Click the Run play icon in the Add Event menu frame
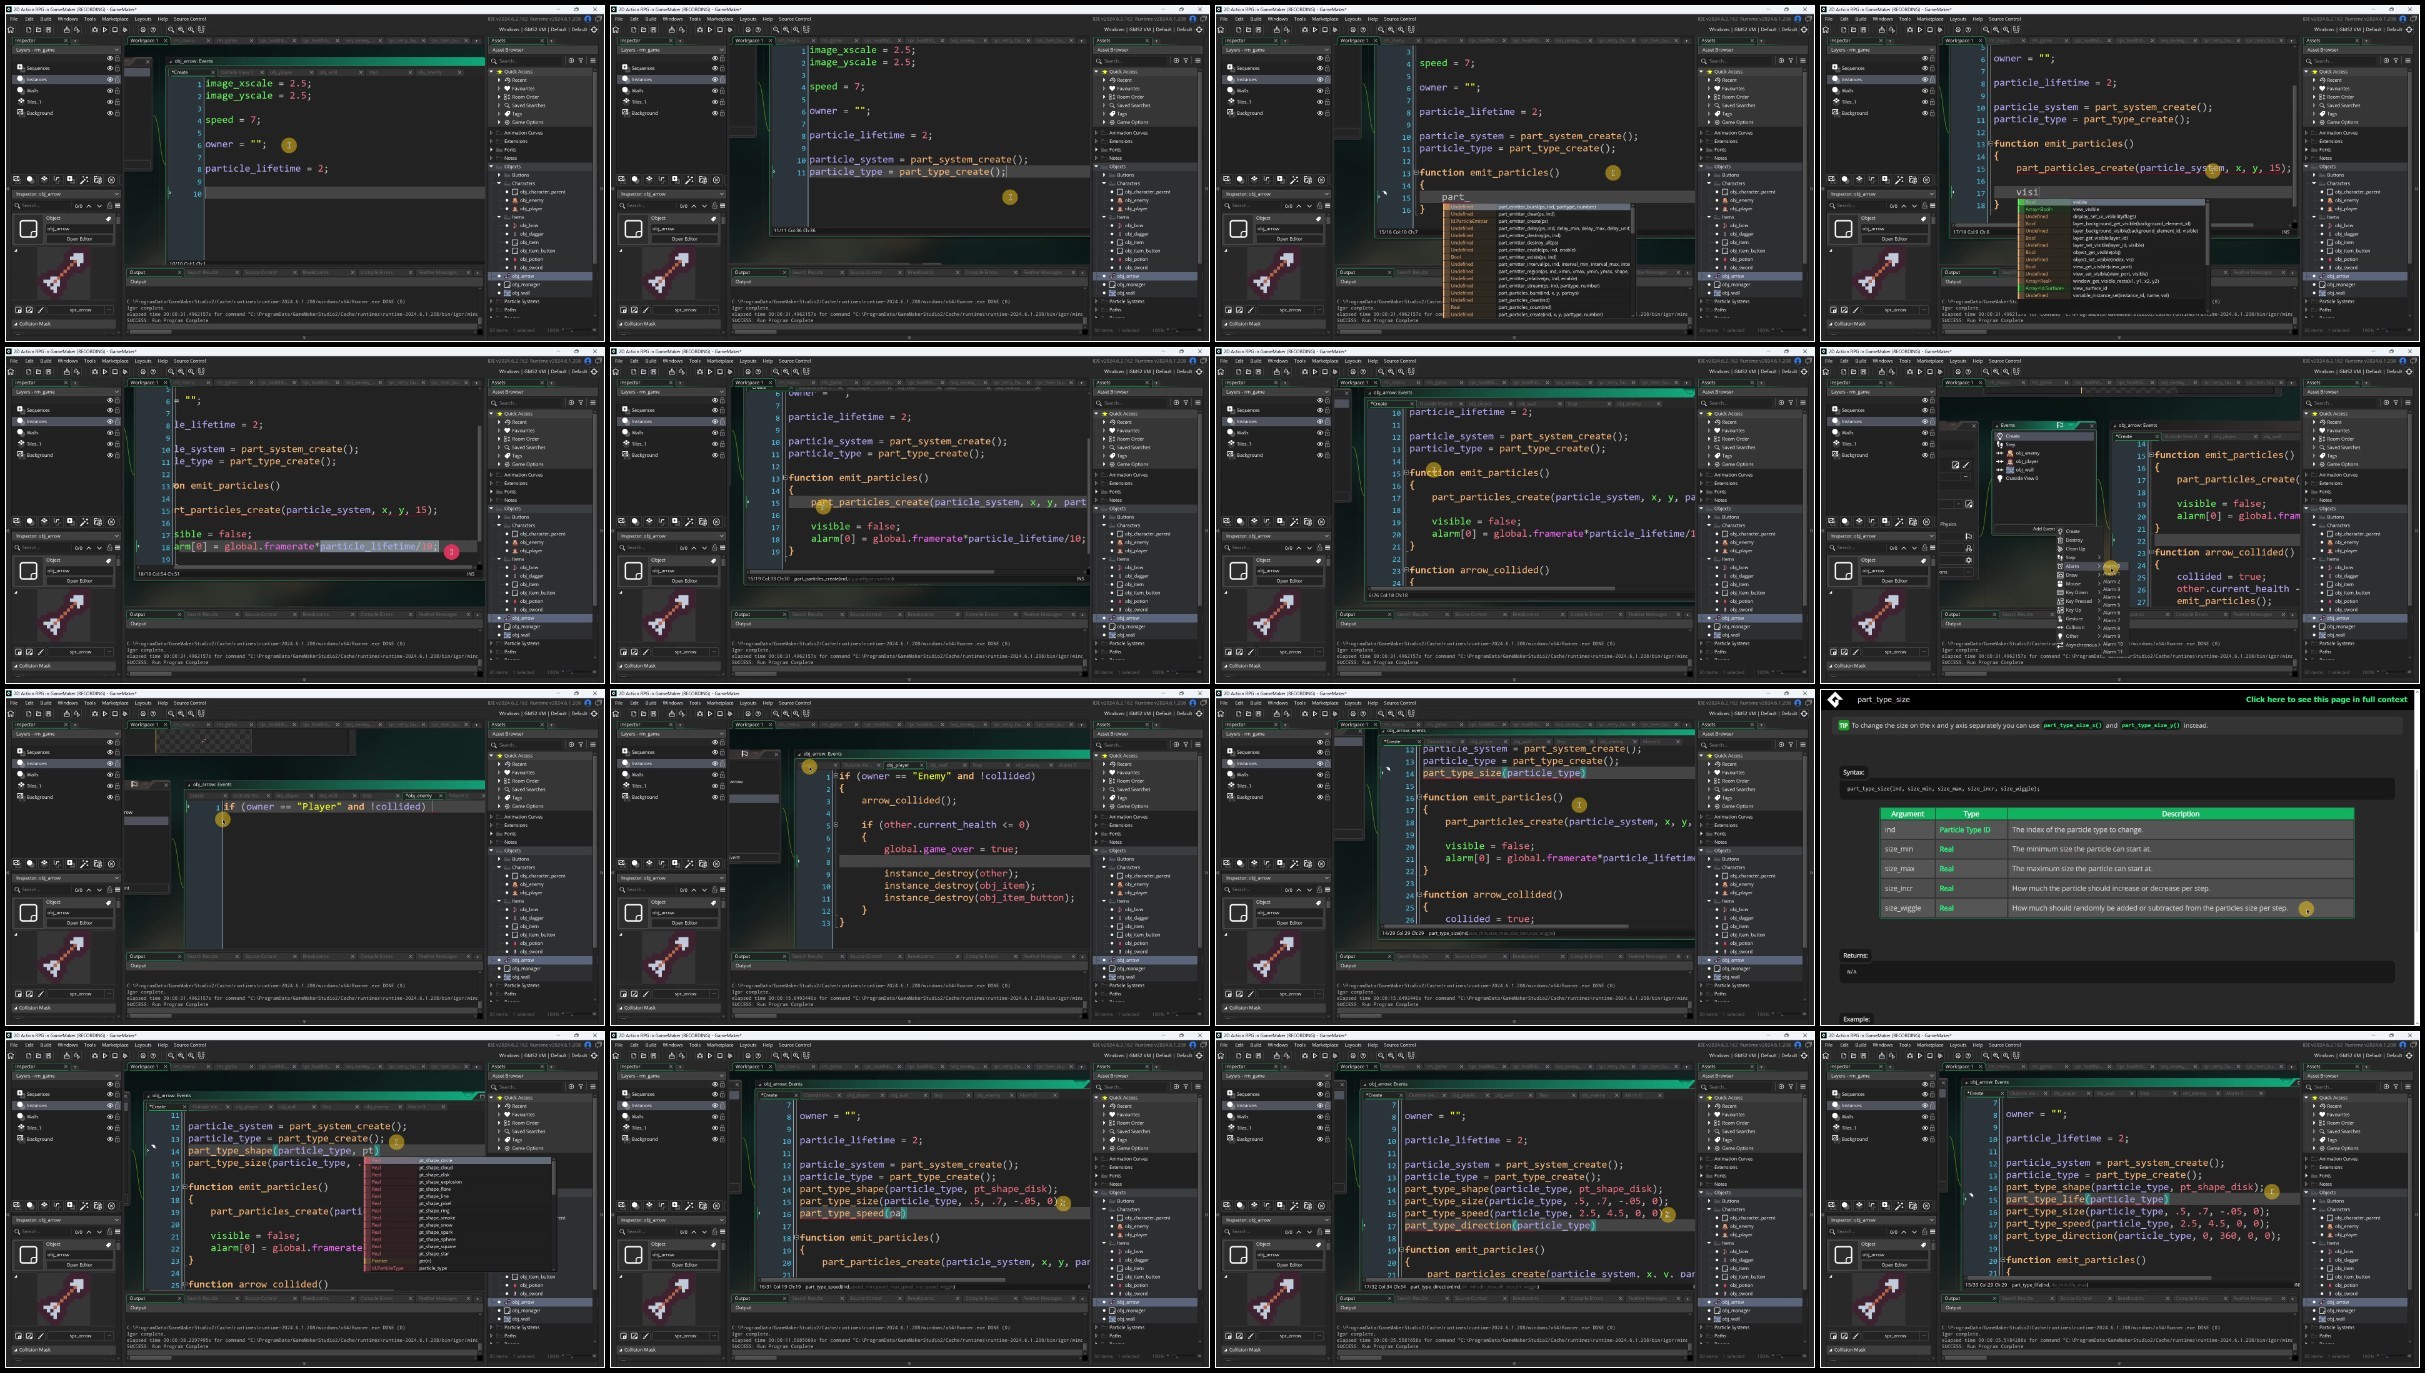The image size is (2425, 1373). [1920, 372]
